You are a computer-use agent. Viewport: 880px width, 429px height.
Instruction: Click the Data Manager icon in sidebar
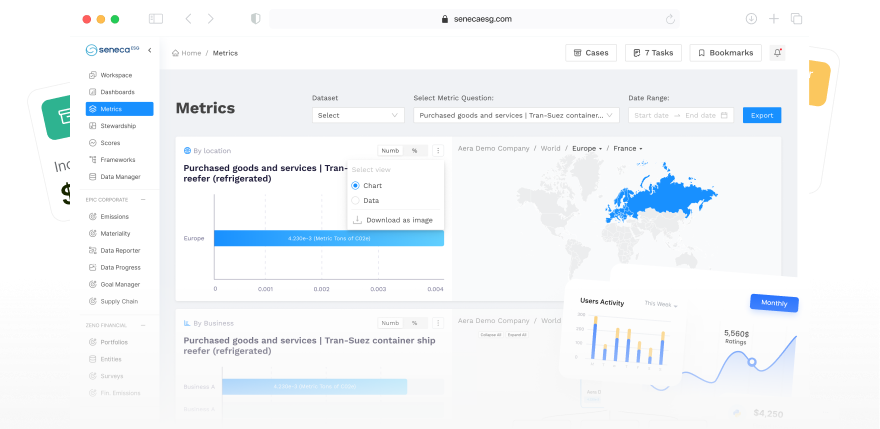pyautogui.click(x=93, y=177)
